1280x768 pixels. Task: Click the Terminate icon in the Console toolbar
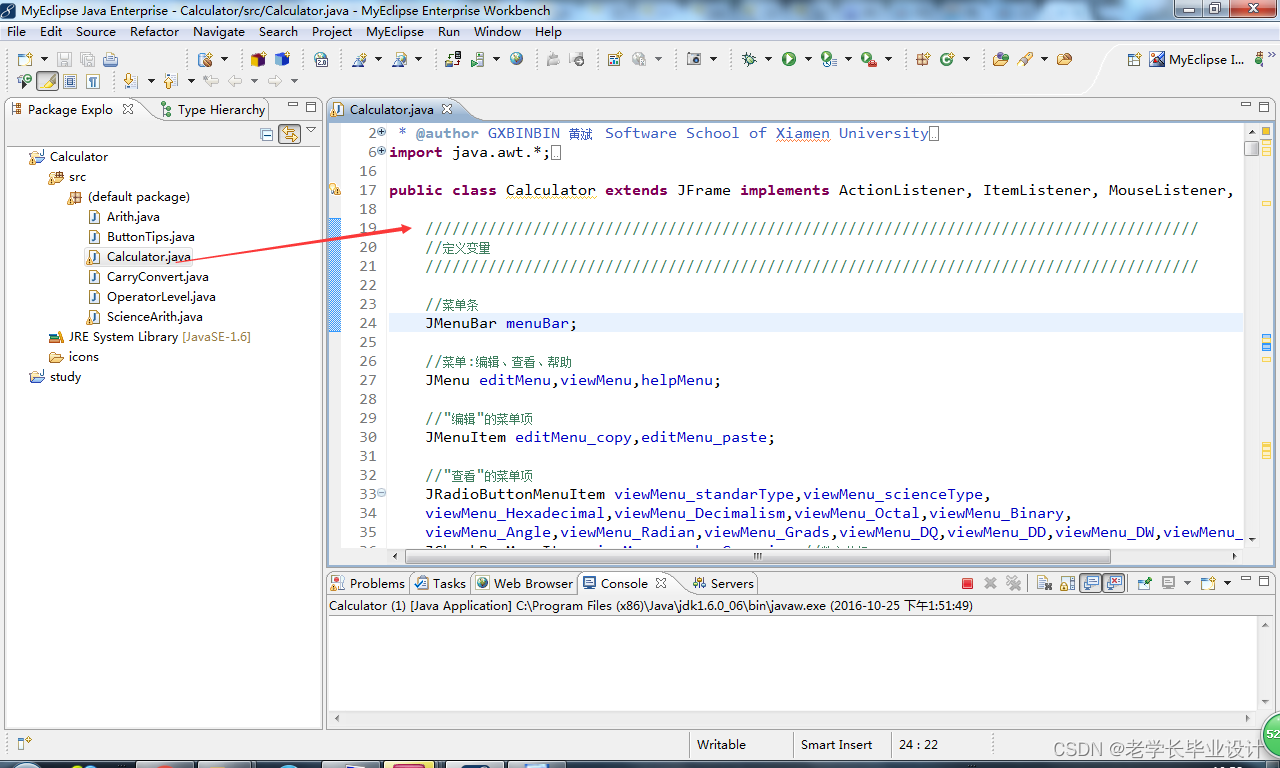click(968, 583)
